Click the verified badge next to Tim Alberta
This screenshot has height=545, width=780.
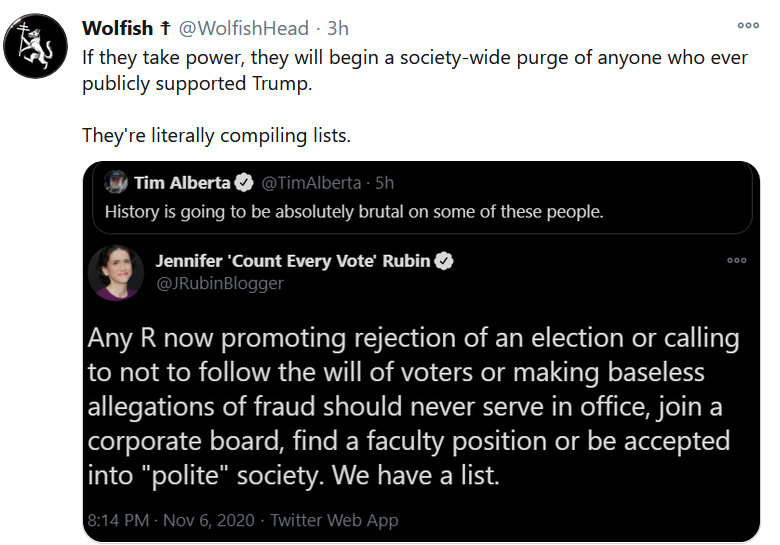243,183
